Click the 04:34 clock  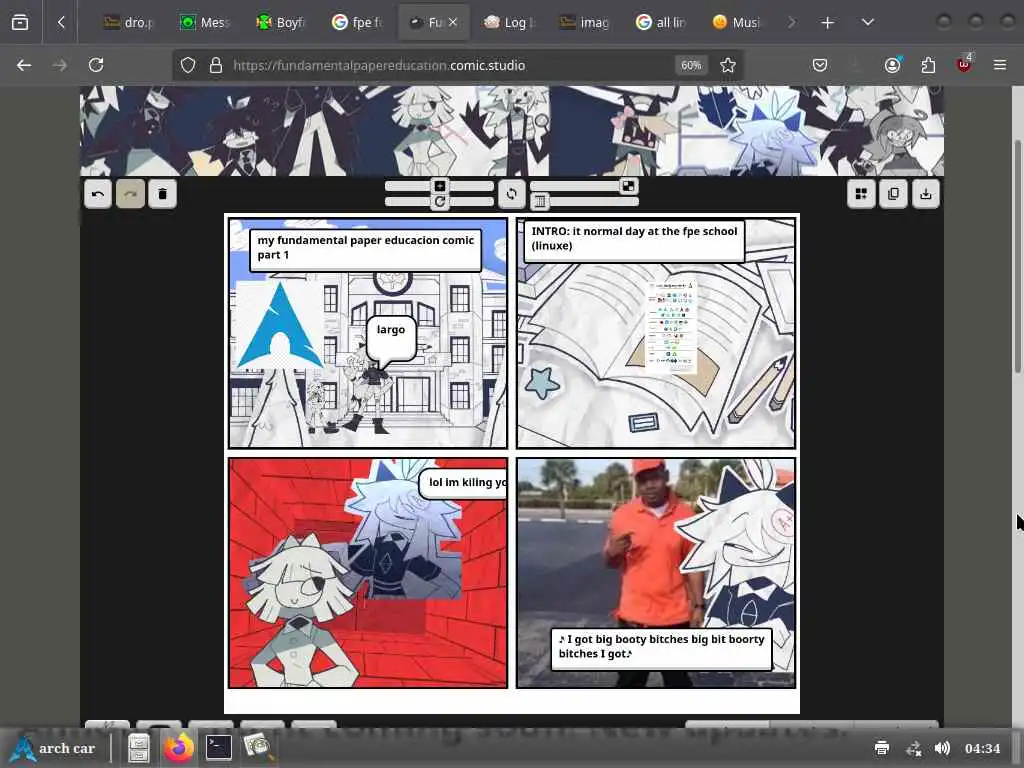(x=983, y=748)
